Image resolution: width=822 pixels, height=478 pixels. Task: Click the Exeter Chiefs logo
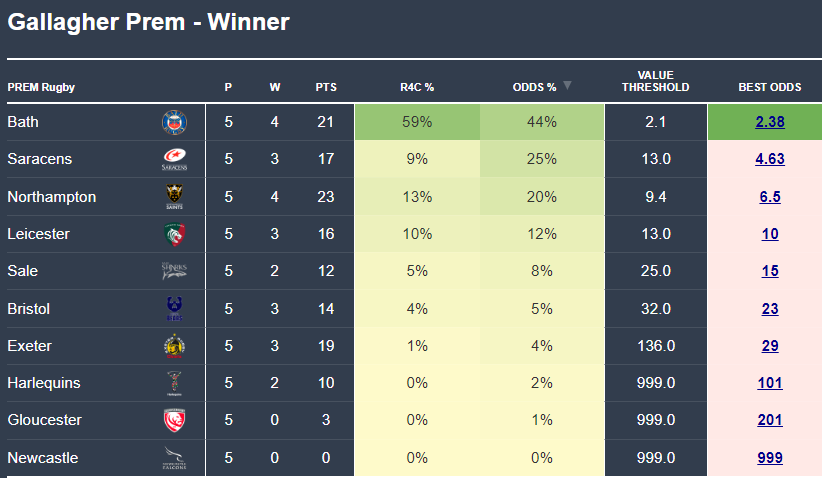click(x=174, y=346)
